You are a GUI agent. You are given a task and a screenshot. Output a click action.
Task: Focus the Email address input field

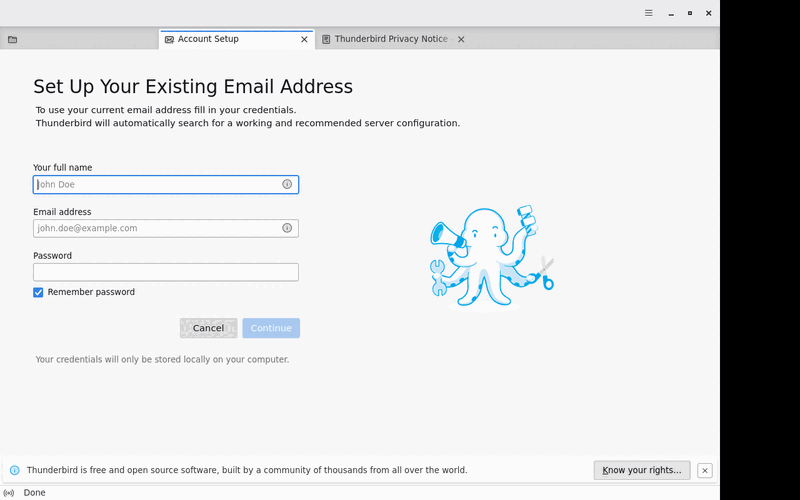[166, 229]
